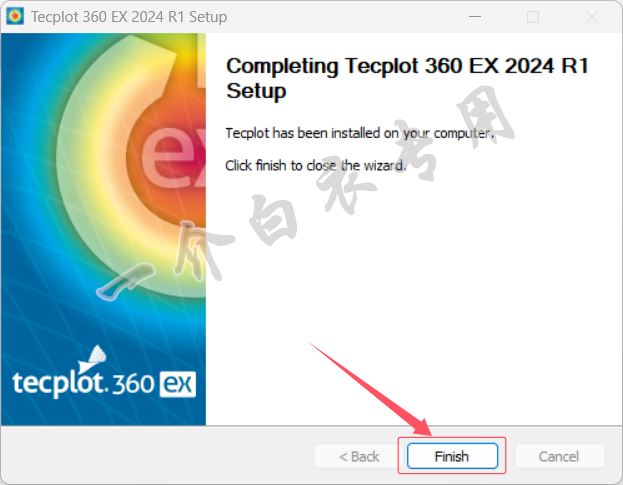Image resolution: width=623 pixels, height=485 pixels.
Task: Open the Tecplot icon in title bar
Action: pos(15,16)
